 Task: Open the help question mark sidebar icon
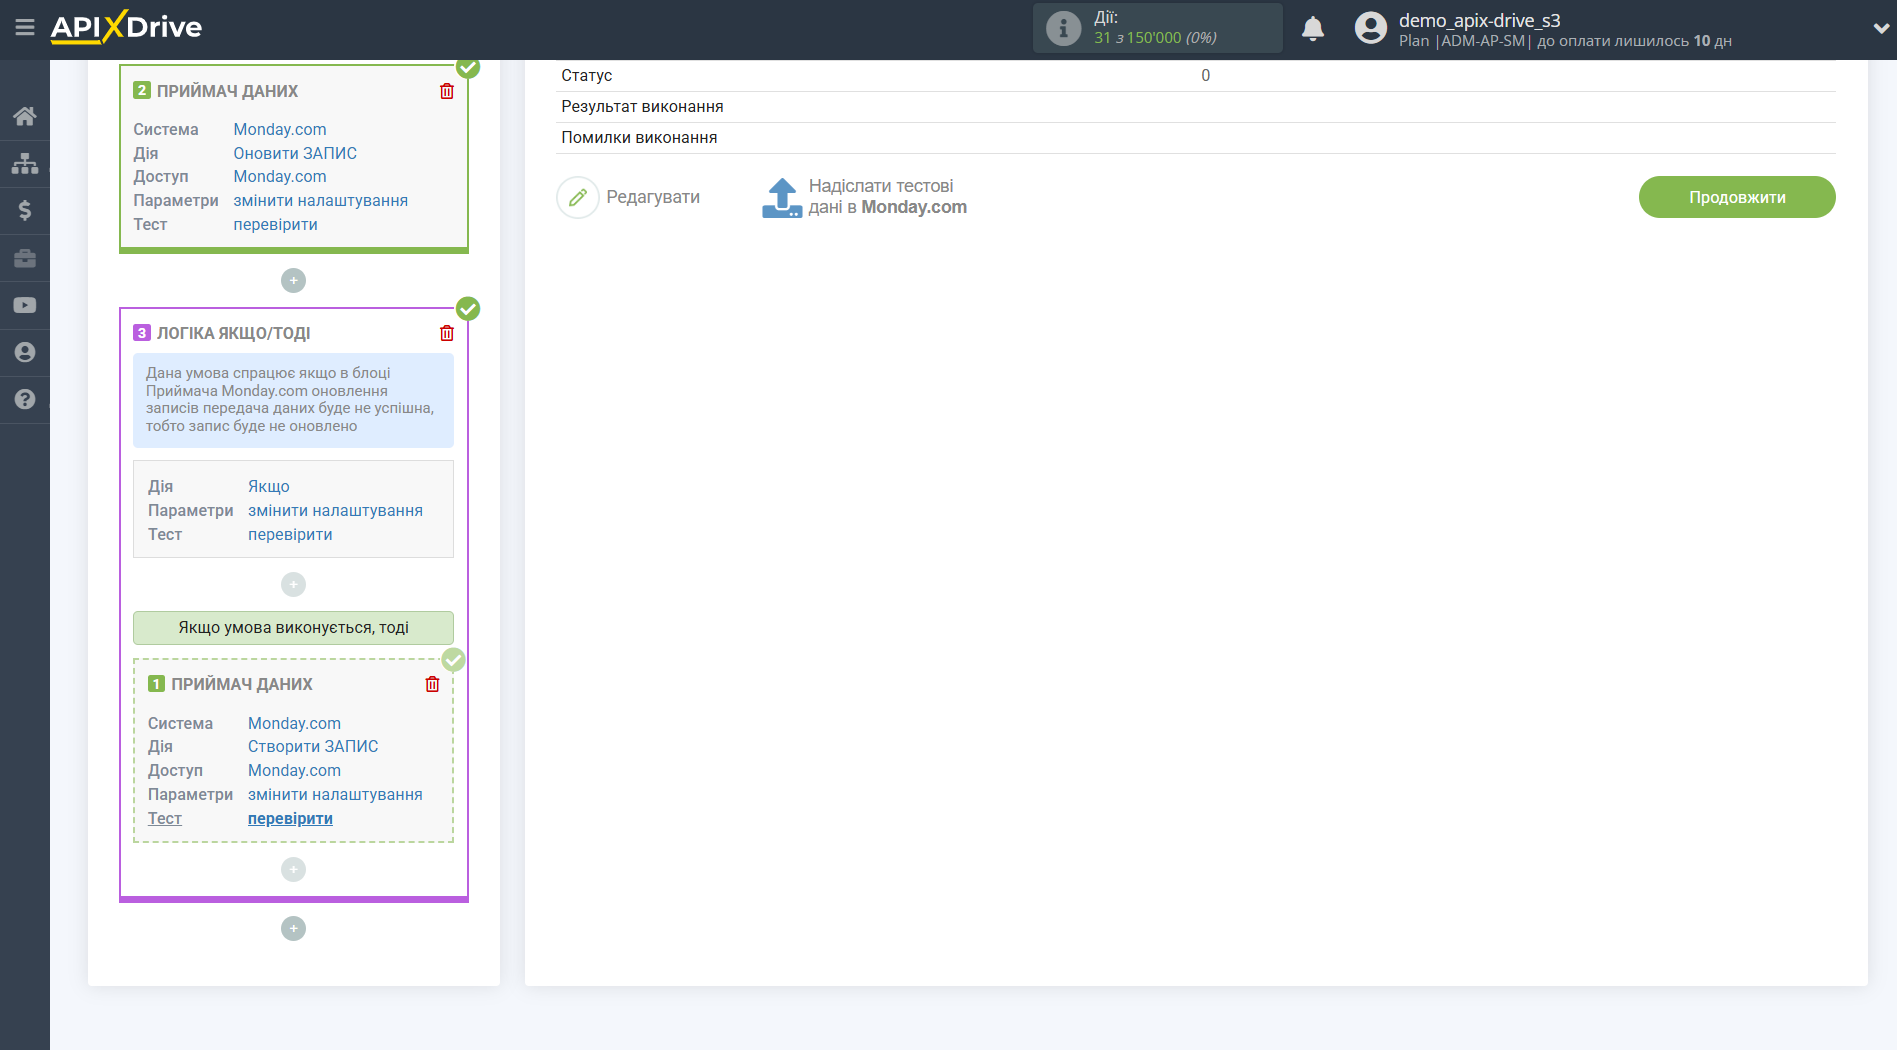[25, 399]
